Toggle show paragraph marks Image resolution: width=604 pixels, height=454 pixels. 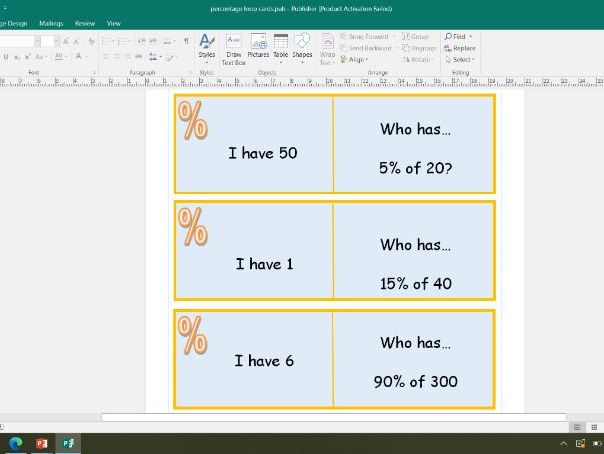(186, 41)
